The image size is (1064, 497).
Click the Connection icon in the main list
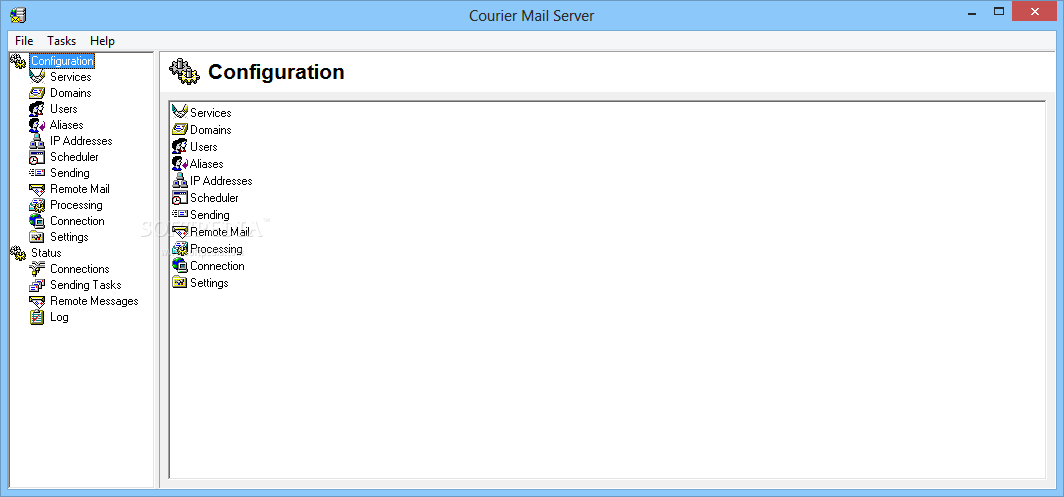coord(180,265)
